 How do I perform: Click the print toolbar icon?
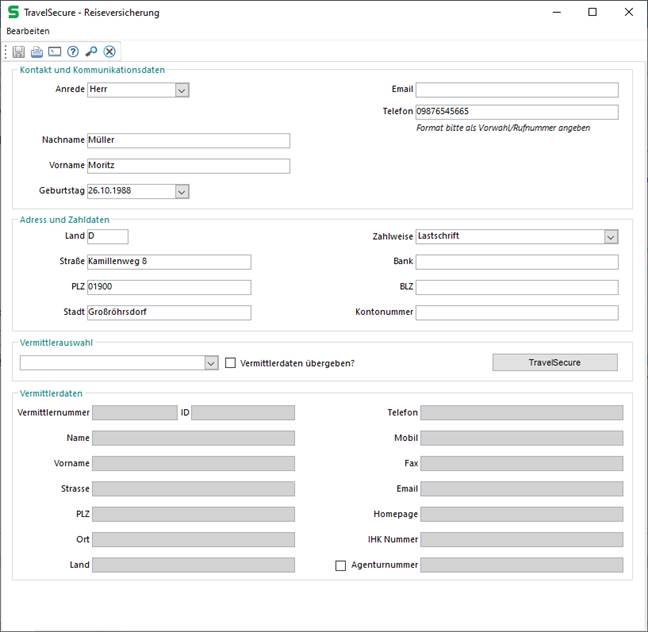point(37,52)
